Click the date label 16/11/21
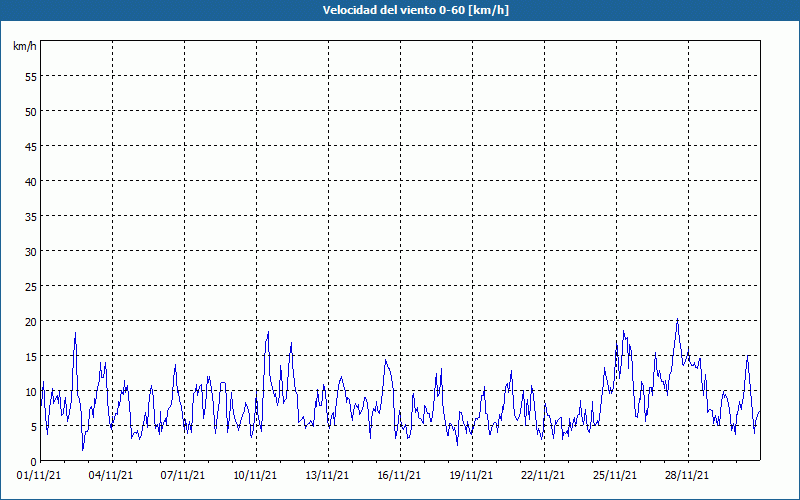The image size is (800, 500). click(x=399, y=475)
